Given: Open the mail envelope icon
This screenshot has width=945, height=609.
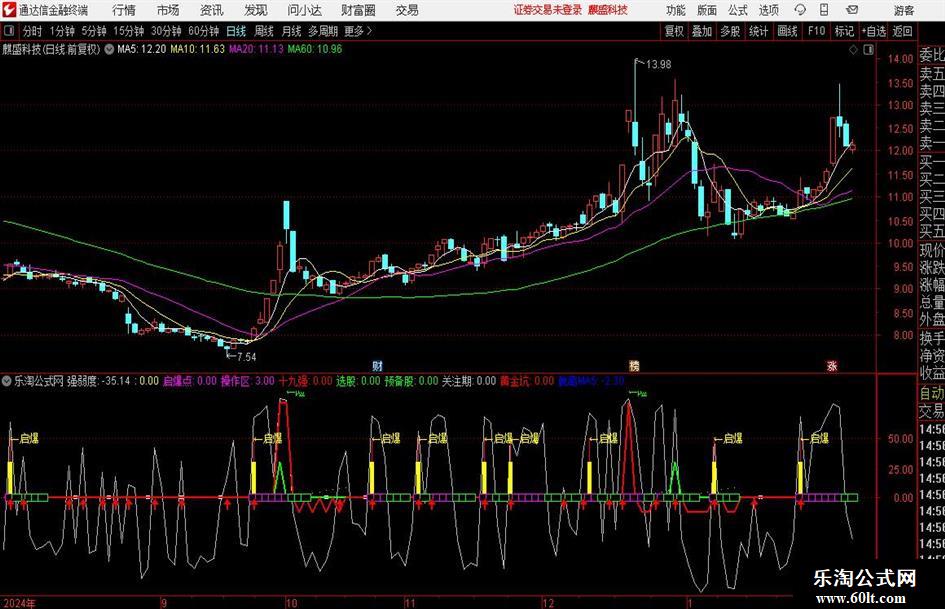Looking at the screenshot, I should tap(852, 10).
